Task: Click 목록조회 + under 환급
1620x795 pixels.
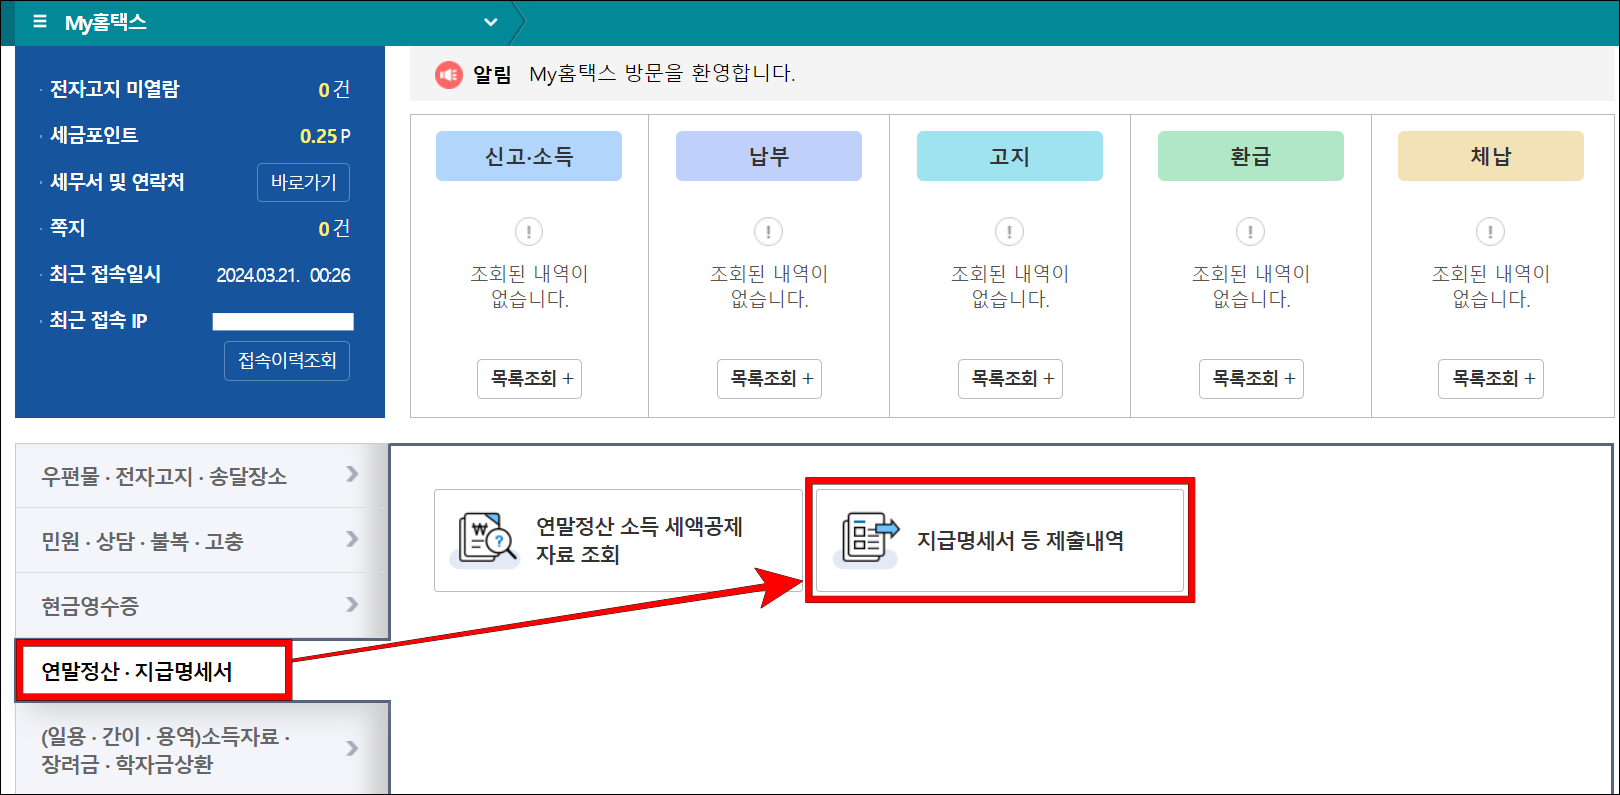Action: (1252, 379)
